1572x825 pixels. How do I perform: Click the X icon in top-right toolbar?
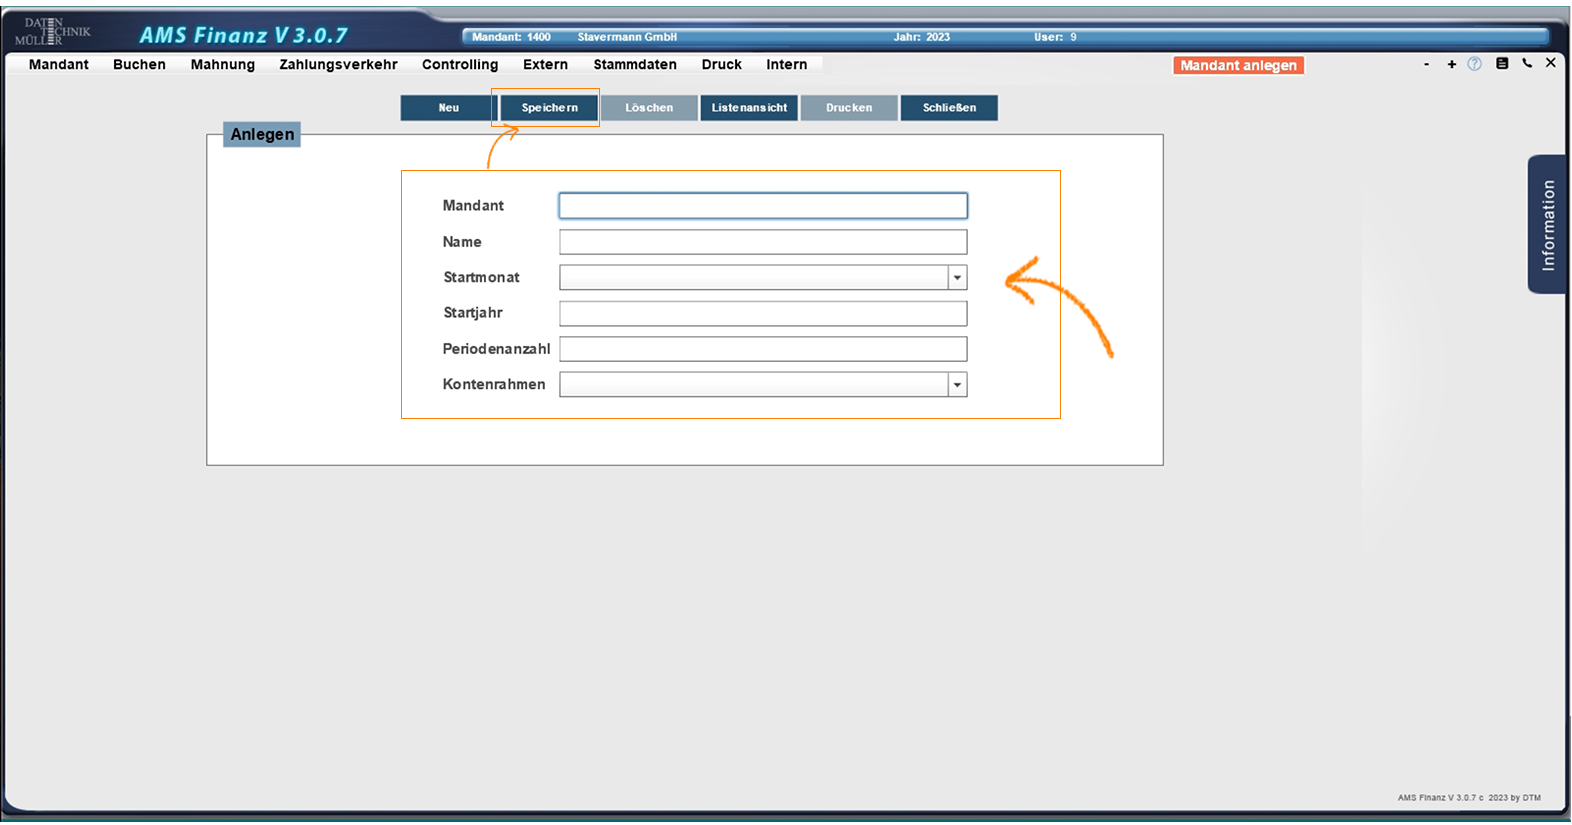[1551, 63]
